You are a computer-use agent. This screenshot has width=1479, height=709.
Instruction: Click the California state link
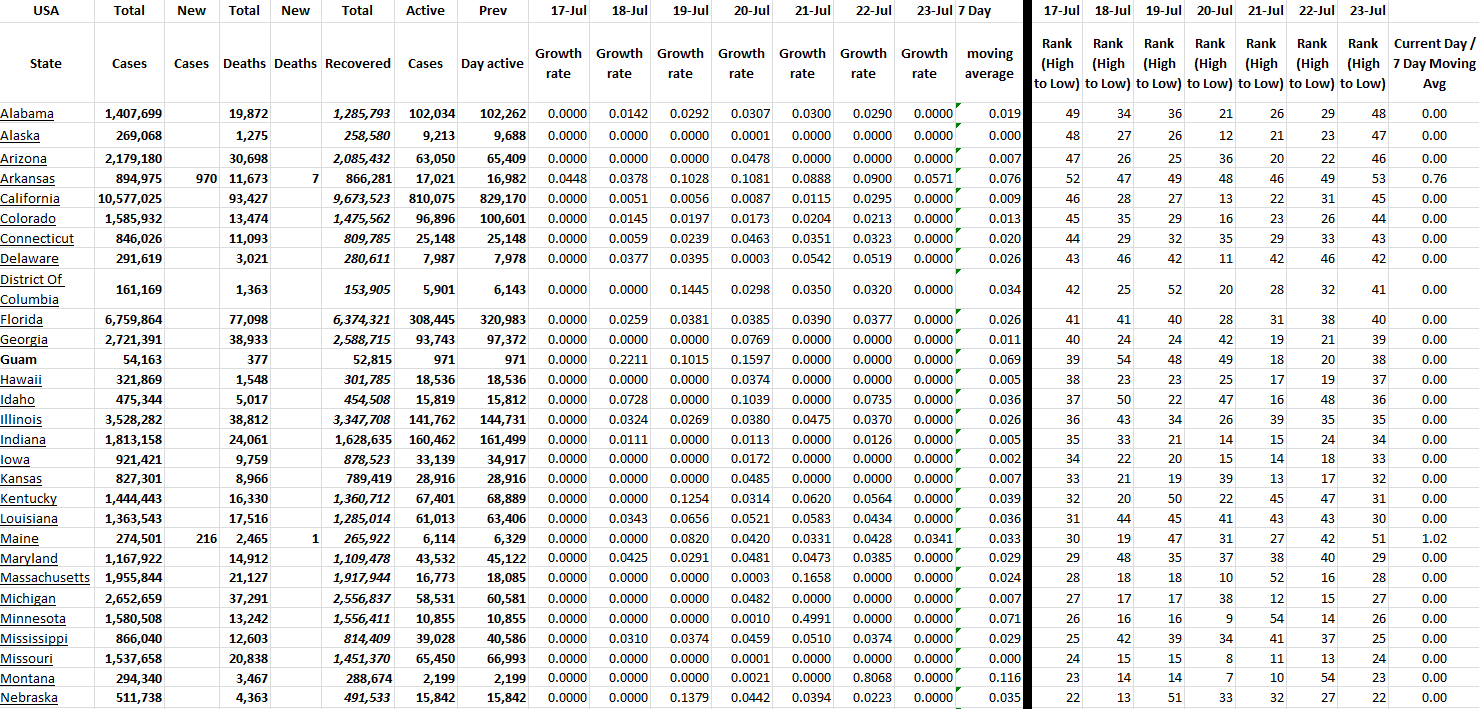(30, 199)
